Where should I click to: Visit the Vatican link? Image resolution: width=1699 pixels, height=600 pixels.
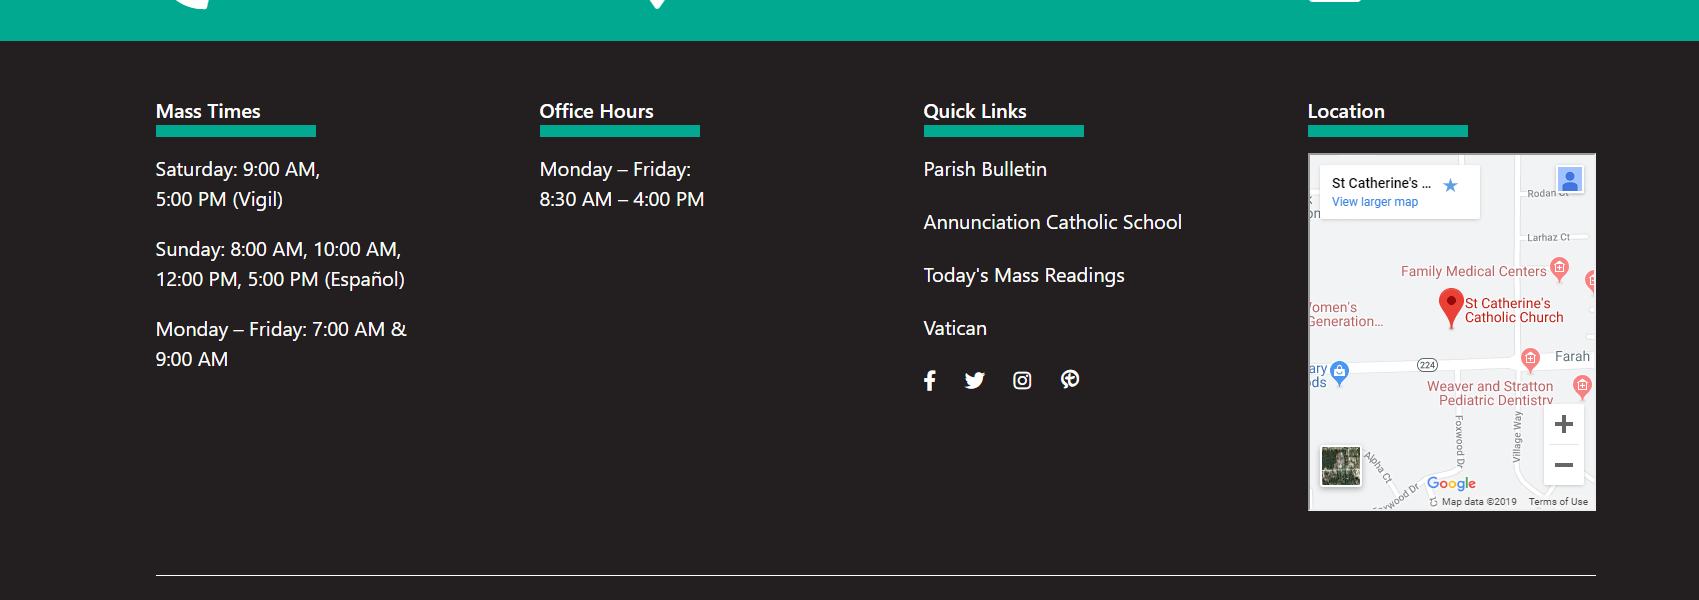click(955, 329)
